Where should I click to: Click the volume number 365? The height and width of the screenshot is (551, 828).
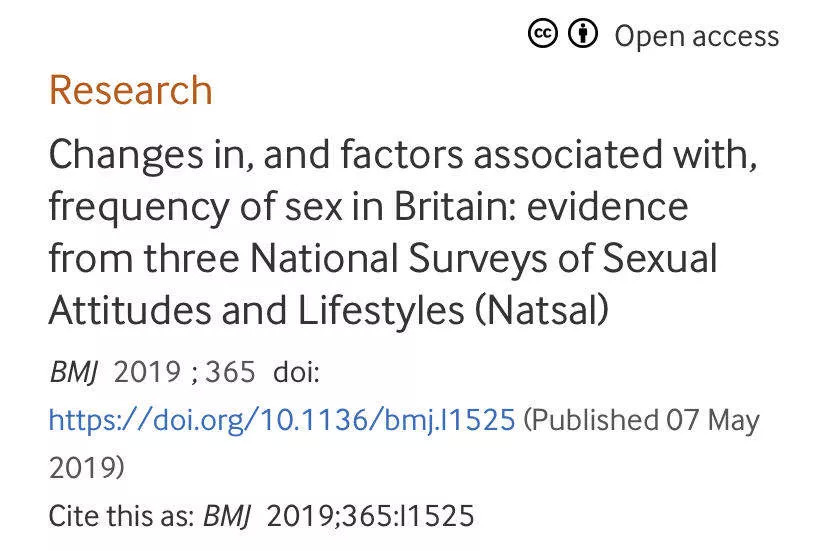pyautogui.click(x=230, y=371)
